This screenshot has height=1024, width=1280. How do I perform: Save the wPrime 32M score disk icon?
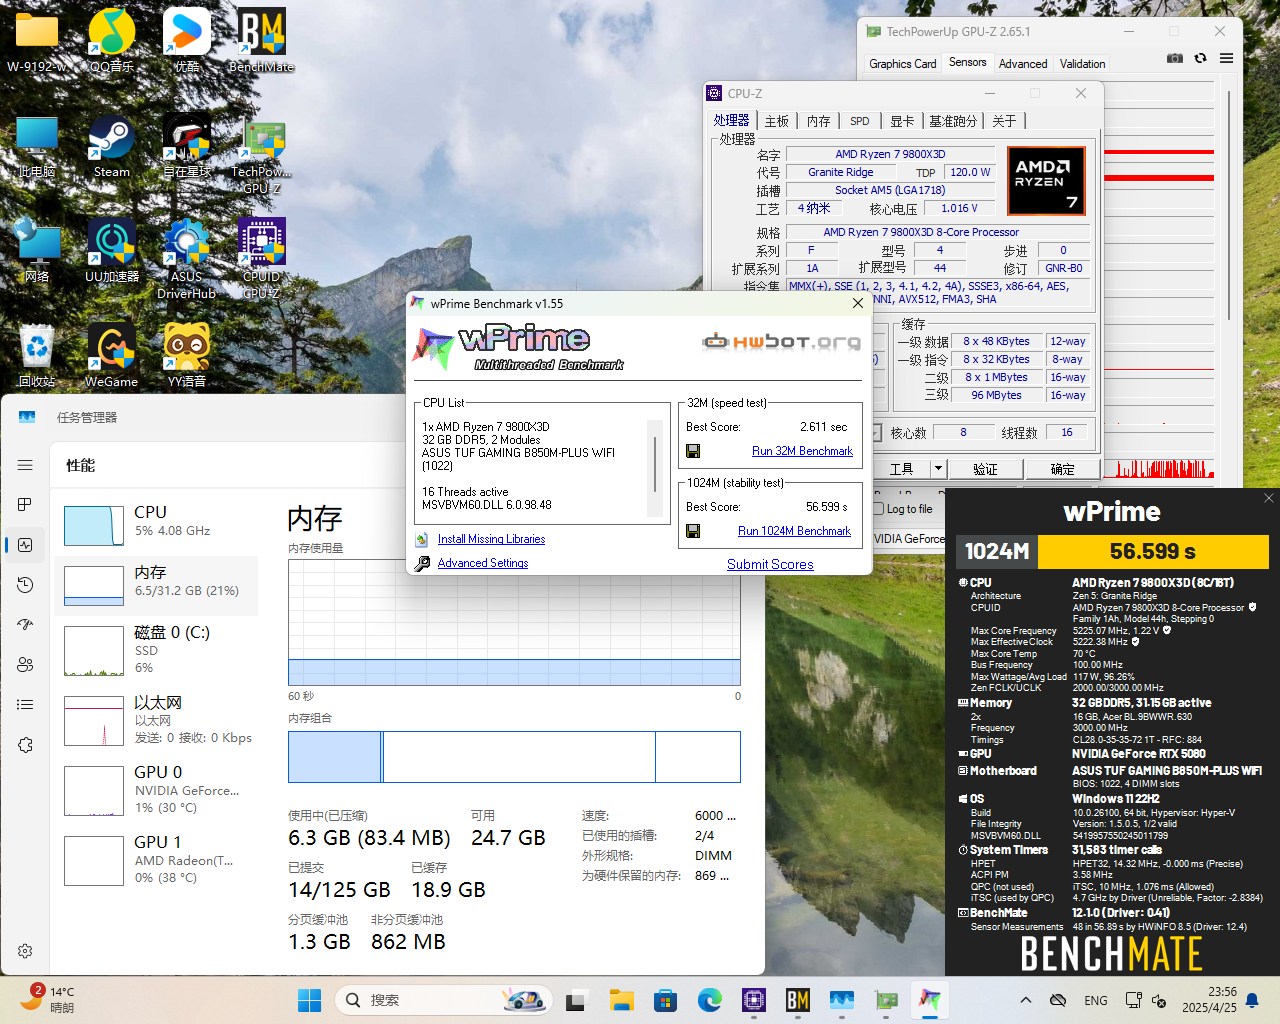(x=693, y=451)
